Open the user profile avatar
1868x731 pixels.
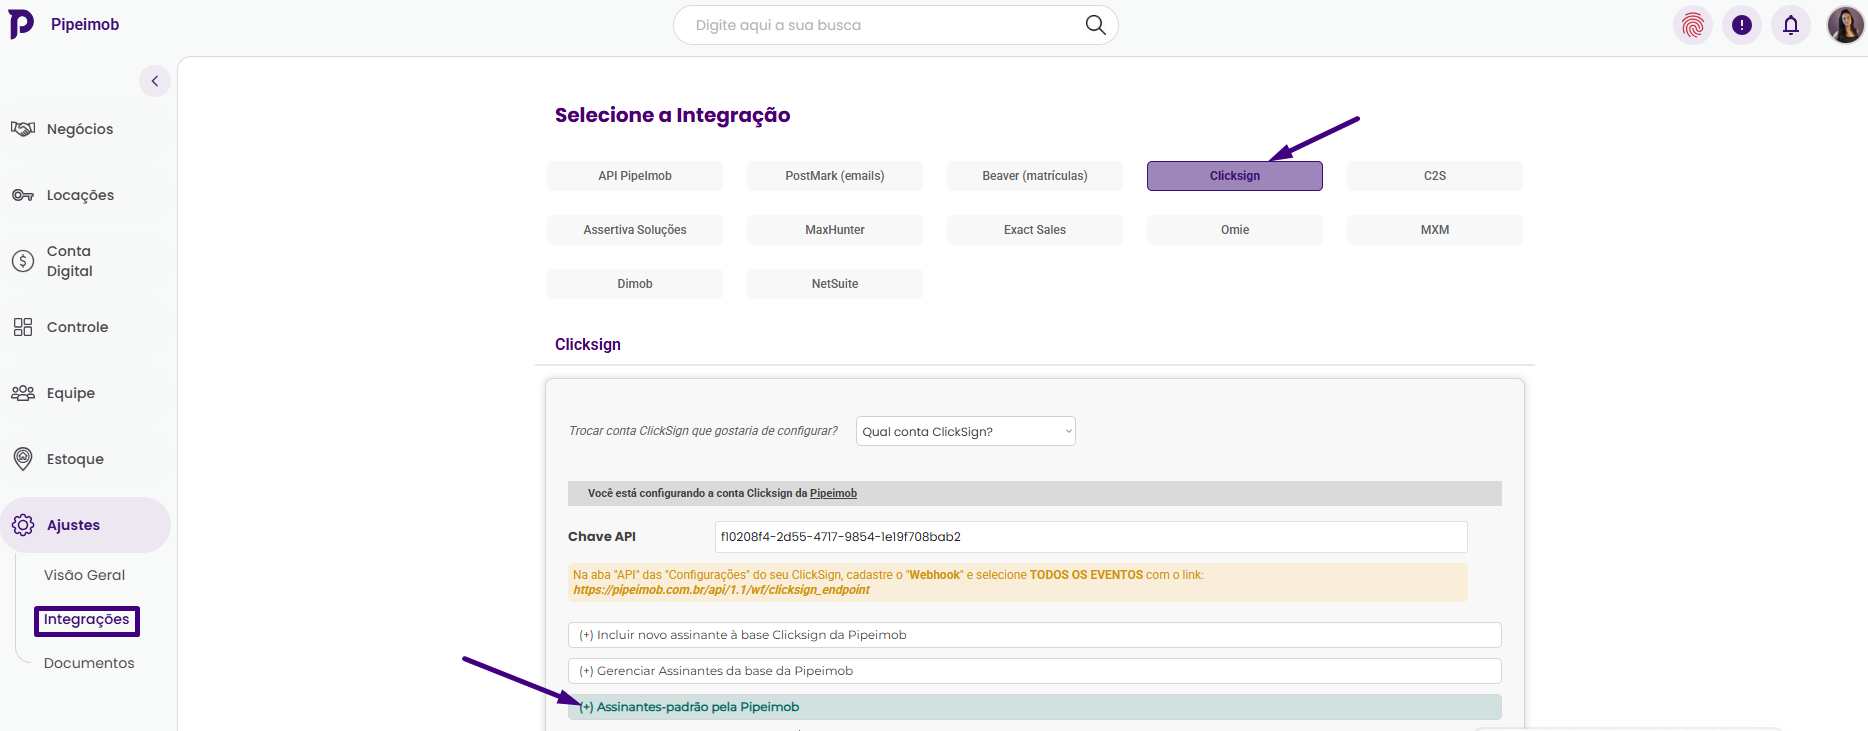tap(1844, 25)
